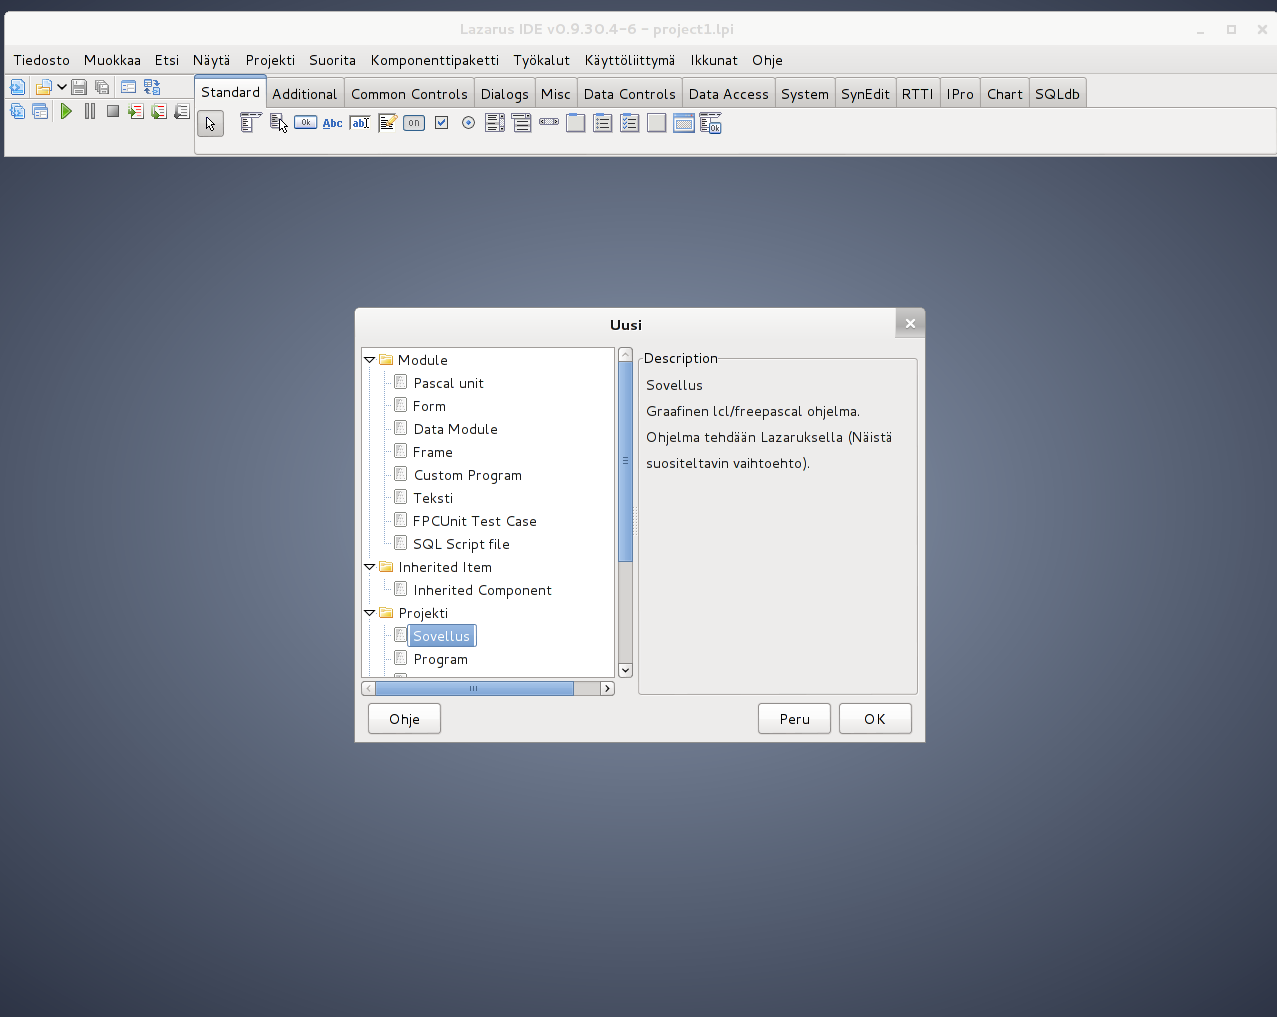Select FPCUnit Test Case in the tree
Viewport: 1277px width, 1017px height.
pyautogui.click(x=475, y=521)
